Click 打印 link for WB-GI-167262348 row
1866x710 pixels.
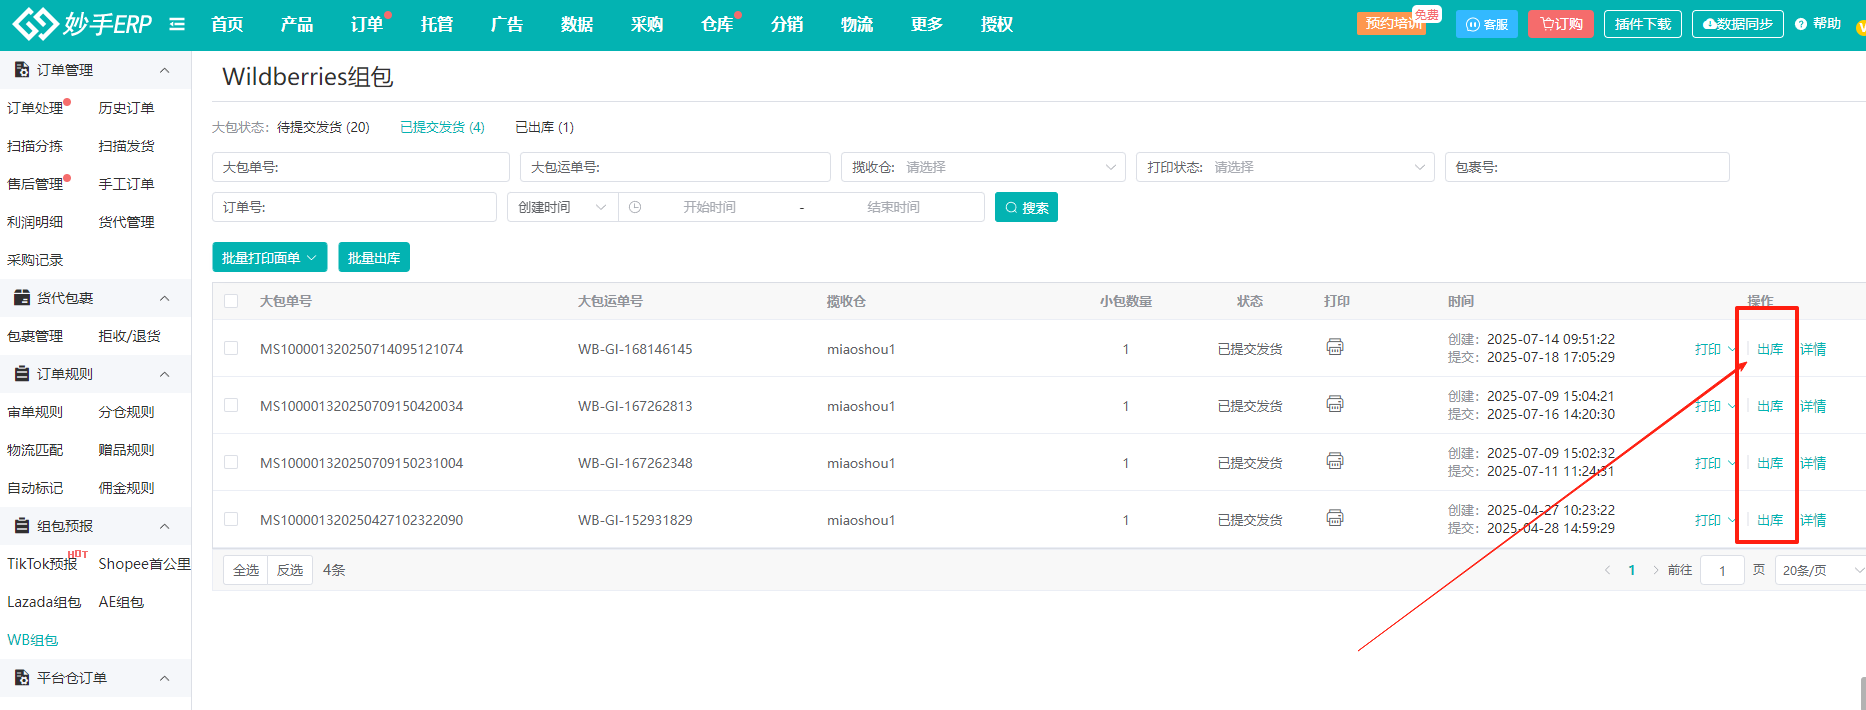point(1708,463)
